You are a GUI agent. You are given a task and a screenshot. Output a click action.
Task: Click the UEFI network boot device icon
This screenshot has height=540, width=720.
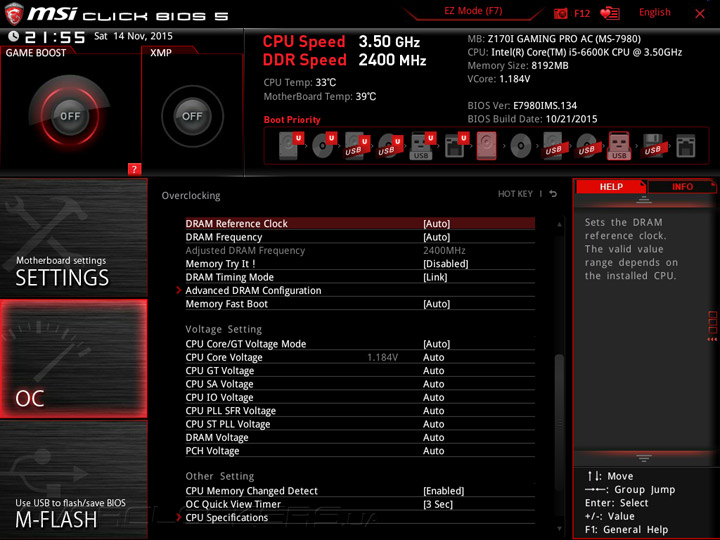[x=456, y=146]
